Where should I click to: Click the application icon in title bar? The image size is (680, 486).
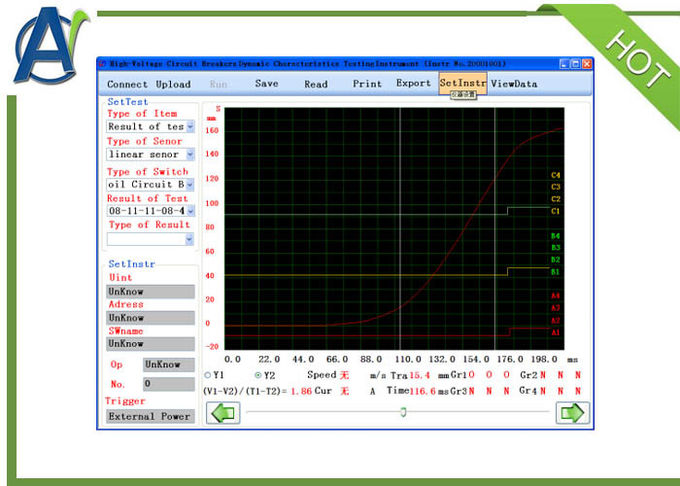(101, 64)
